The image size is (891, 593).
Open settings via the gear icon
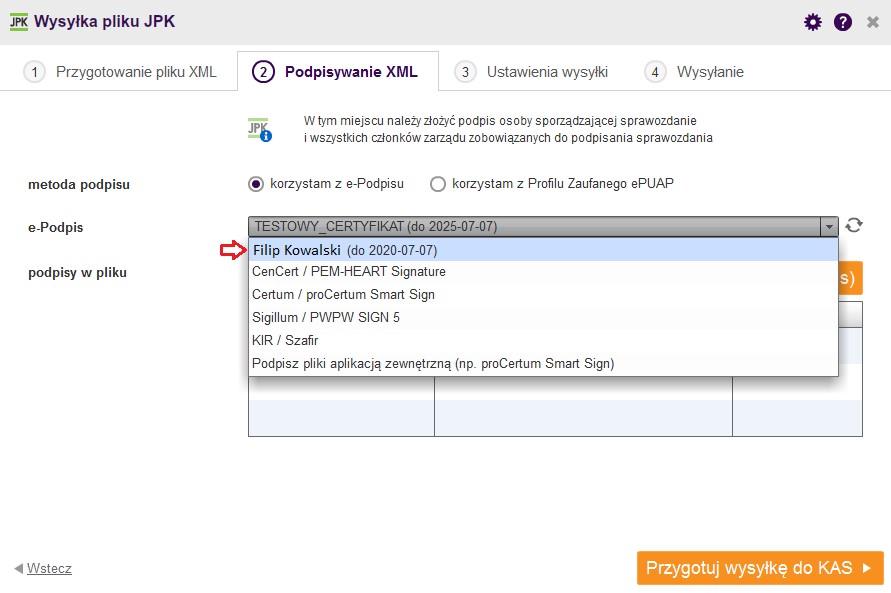point(813,22)
